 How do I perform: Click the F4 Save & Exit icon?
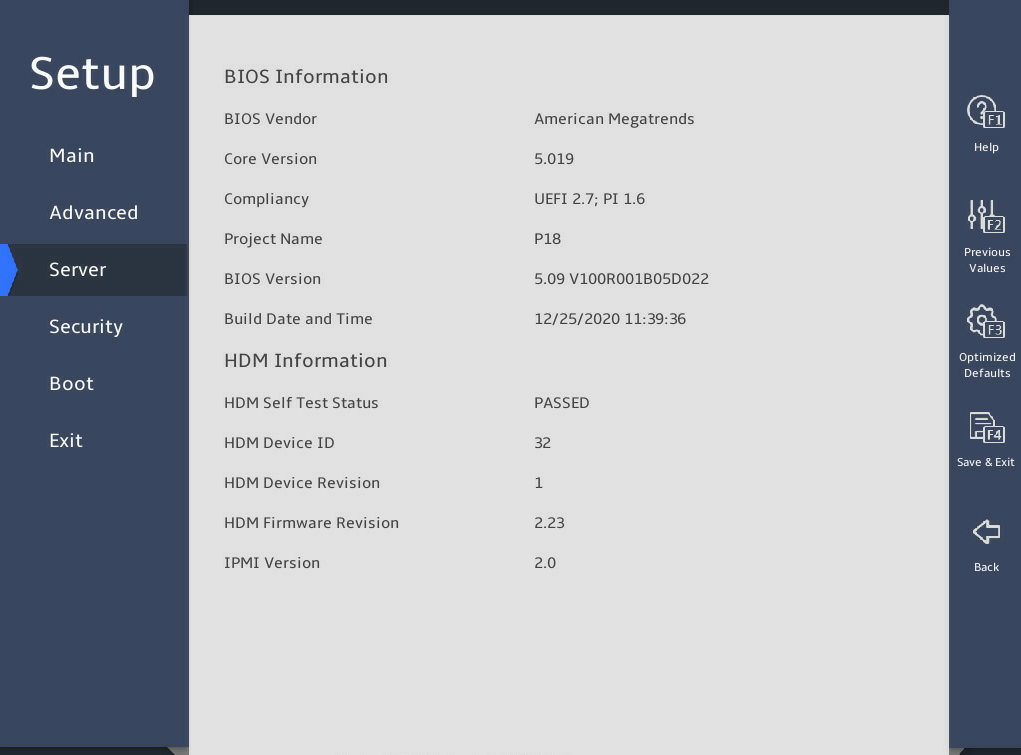986,427
